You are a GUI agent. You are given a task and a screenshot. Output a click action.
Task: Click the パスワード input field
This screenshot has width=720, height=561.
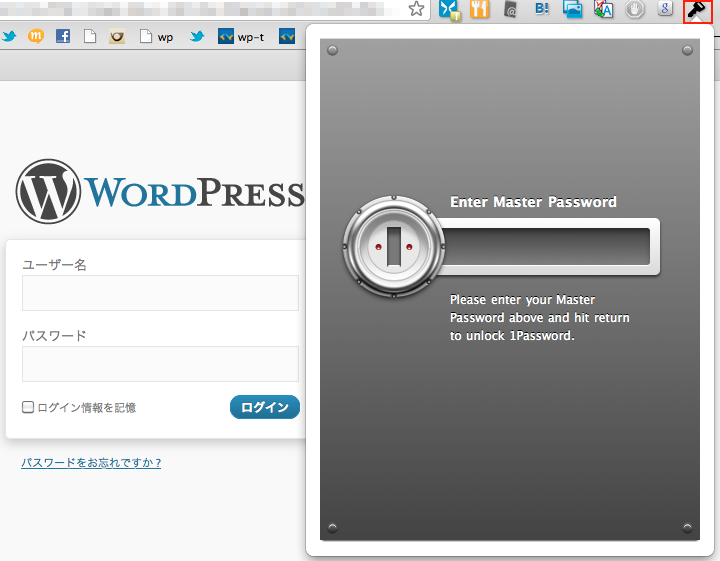[160, 364]
